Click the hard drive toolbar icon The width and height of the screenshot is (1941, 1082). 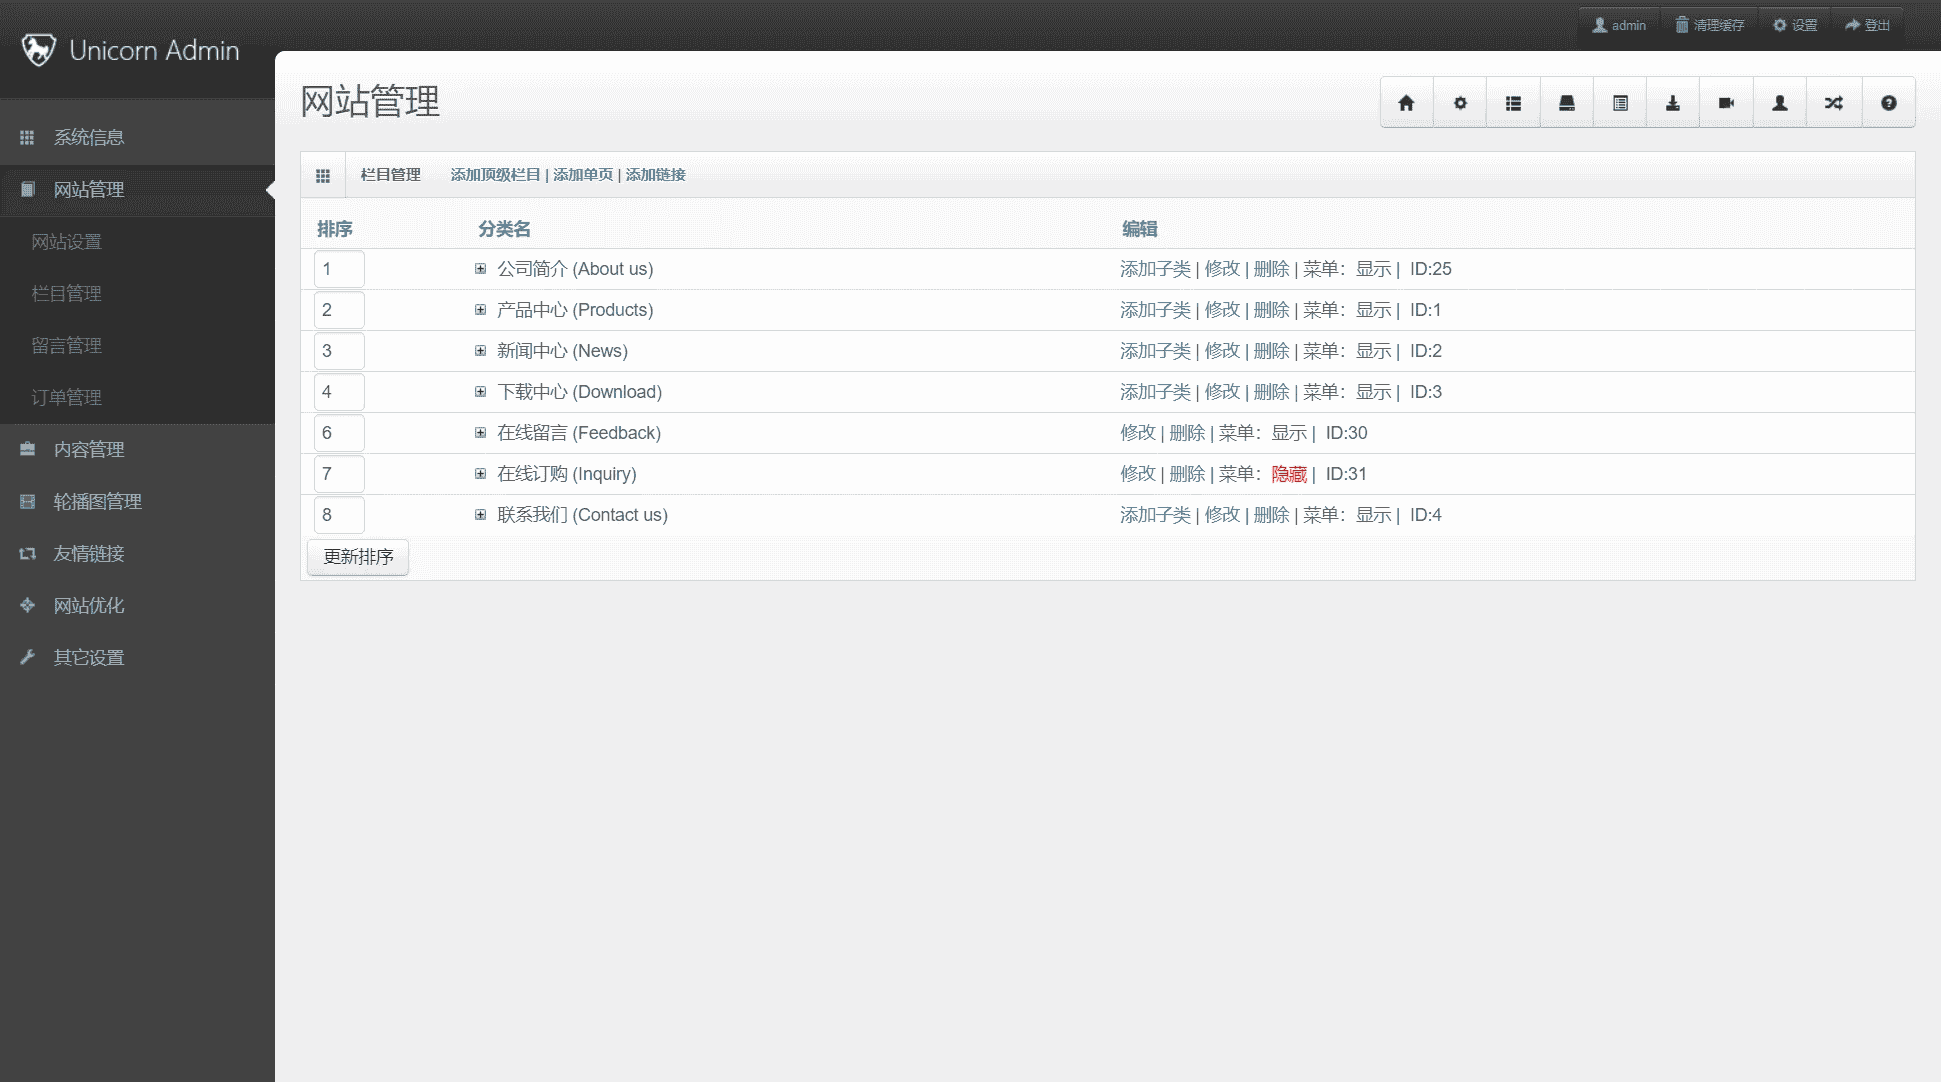1567,103
